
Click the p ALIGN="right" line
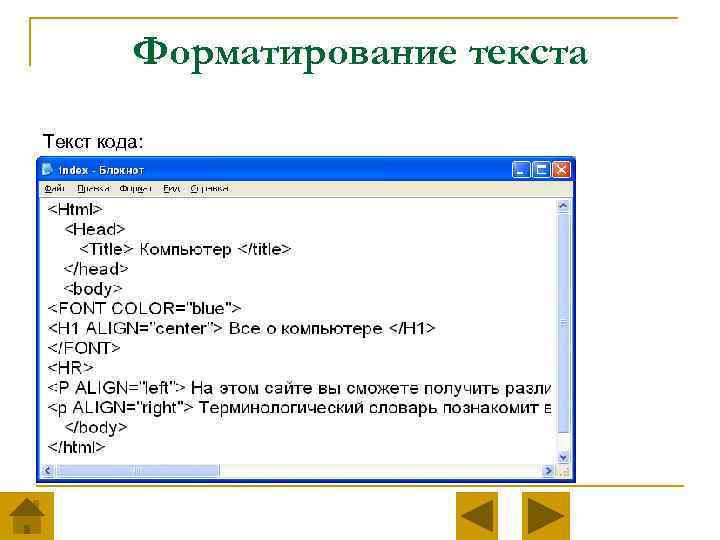299,408
